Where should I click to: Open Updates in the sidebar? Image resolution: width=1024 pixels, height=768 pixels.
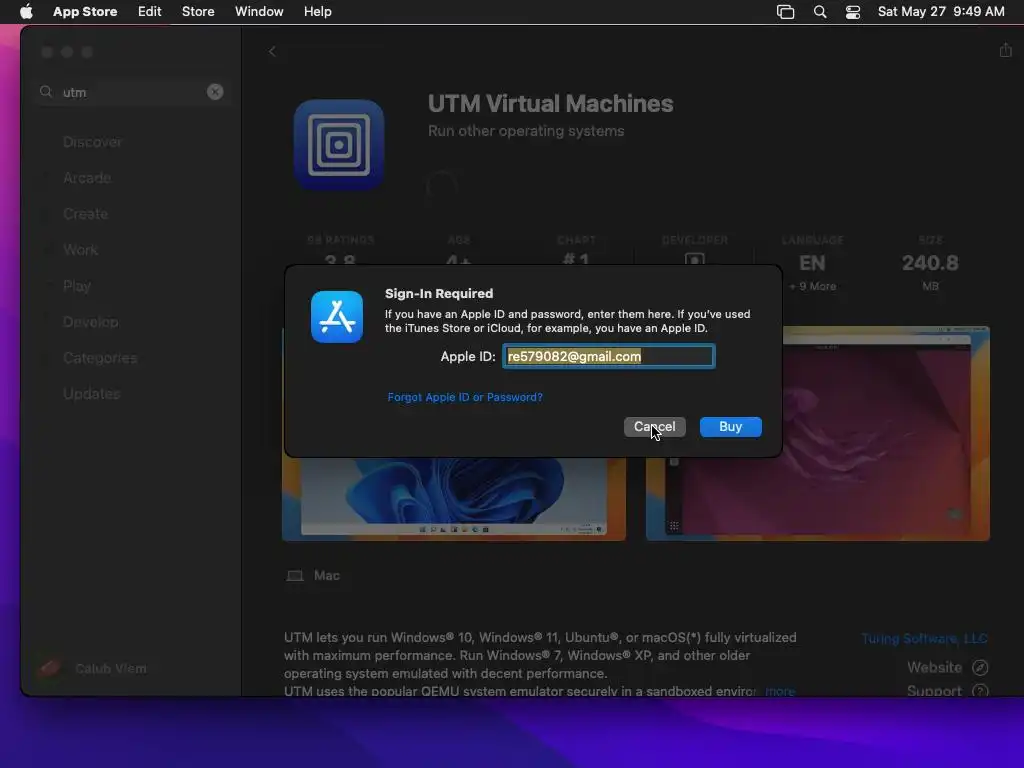tap(91, 394)
